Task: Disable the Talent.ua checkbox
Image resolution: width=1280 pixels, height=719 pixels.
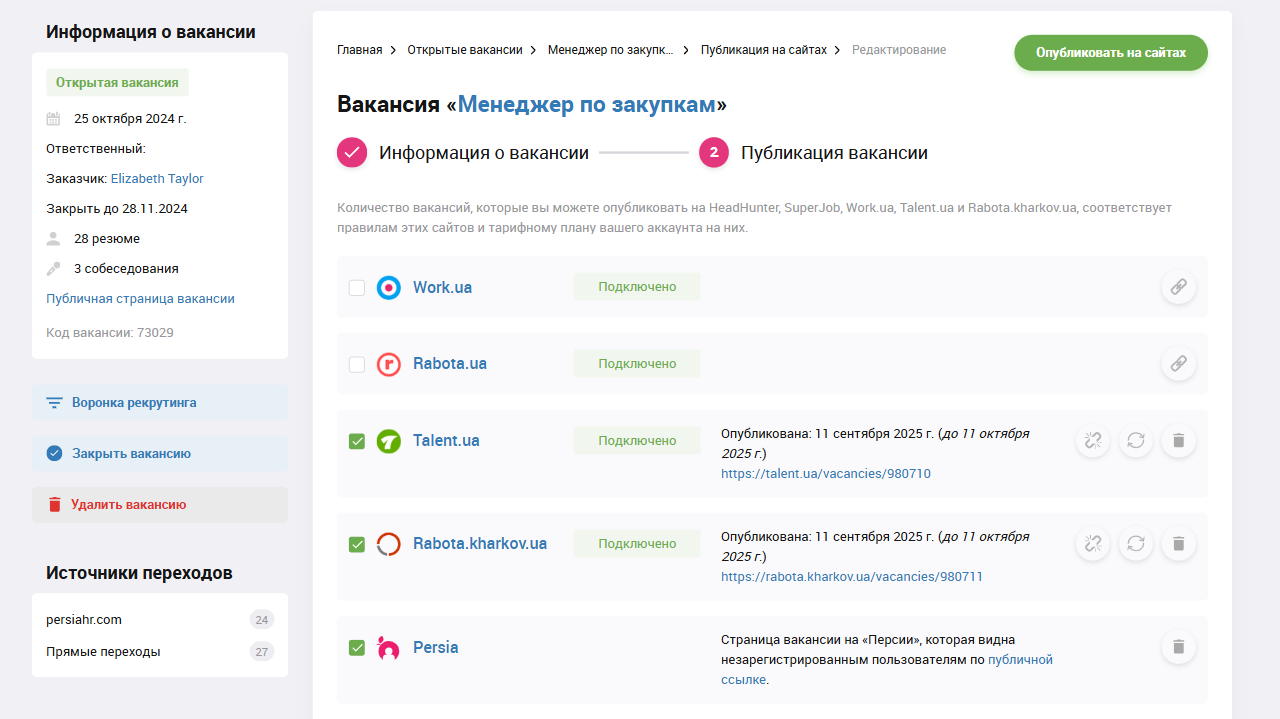Action: point(357,440)
